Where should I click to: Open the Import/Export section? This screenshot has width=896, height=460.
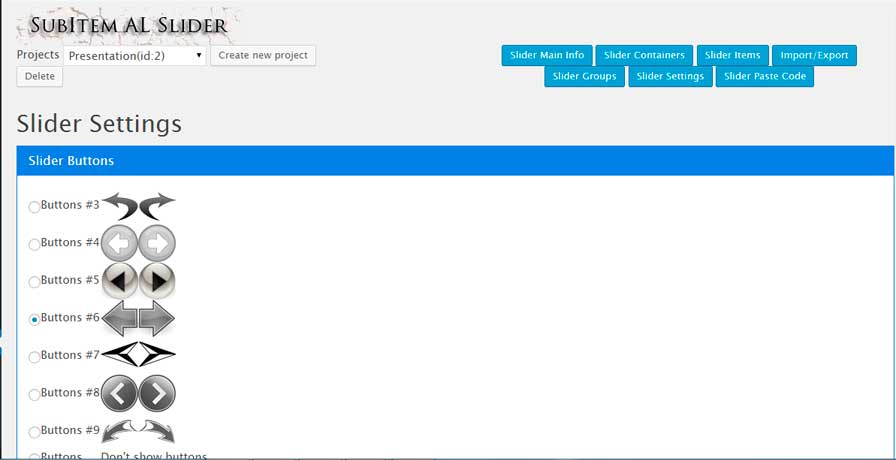[x=814, y=55]
